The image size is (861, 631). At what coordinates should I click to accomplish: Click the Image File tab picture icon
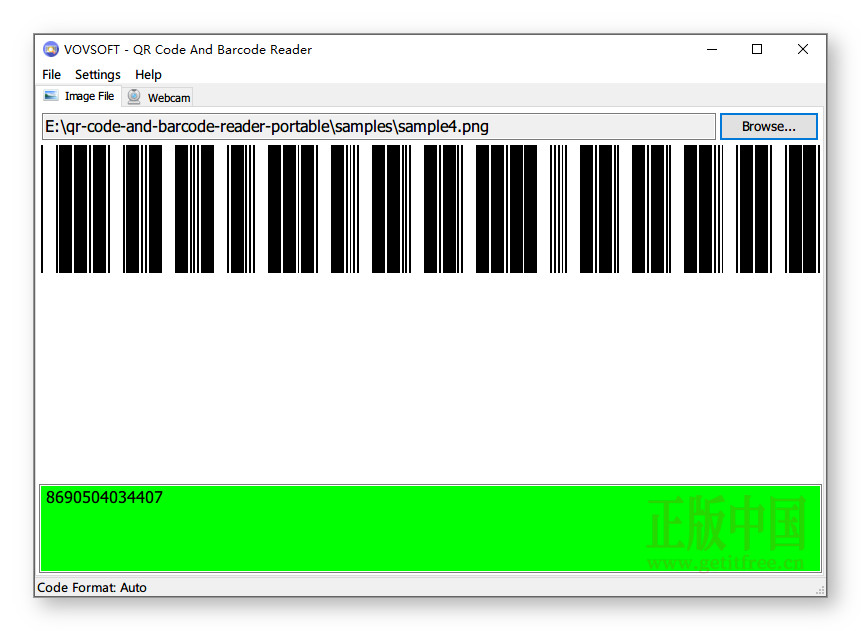click(x=51, y=96)
